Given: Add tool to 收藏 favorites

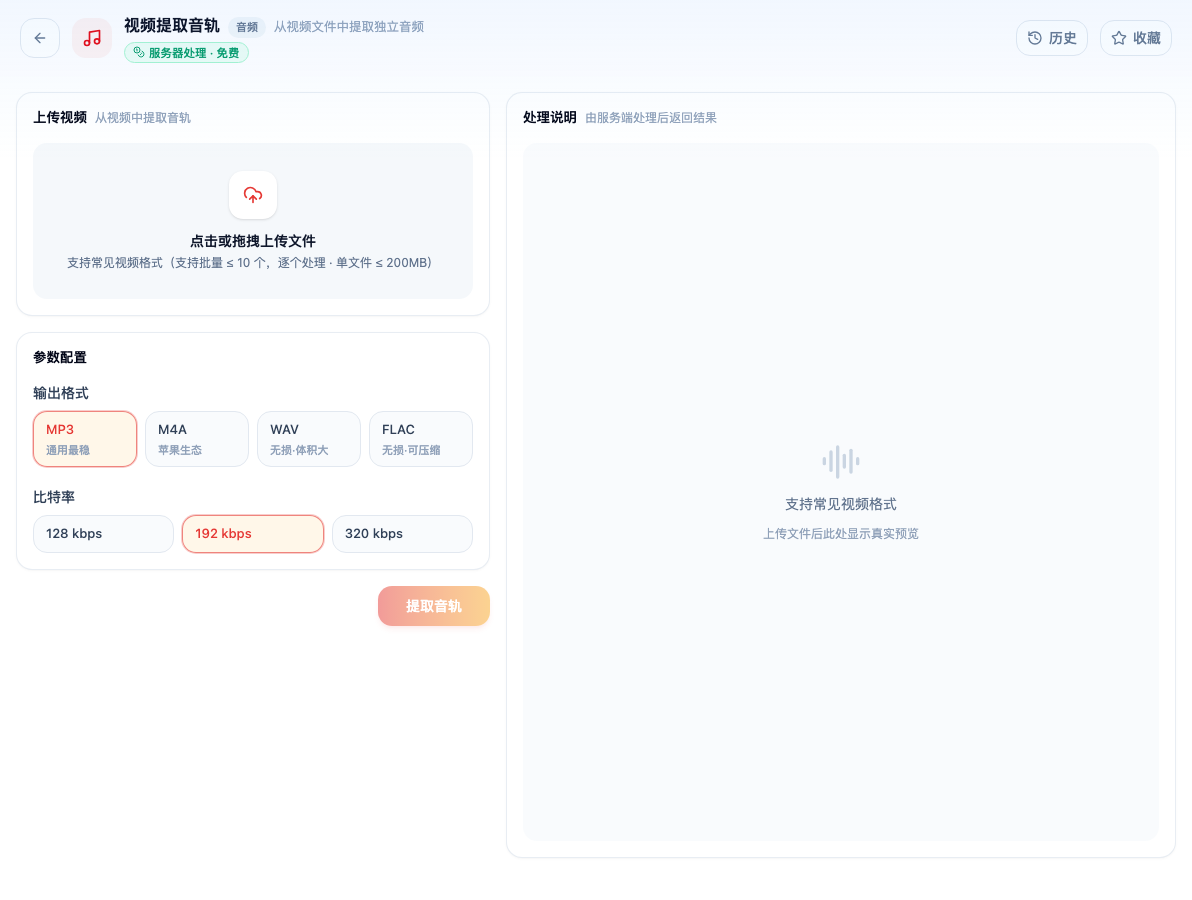Looking at the screenshot, I should pyautogui.click(x=1136, y=38).
